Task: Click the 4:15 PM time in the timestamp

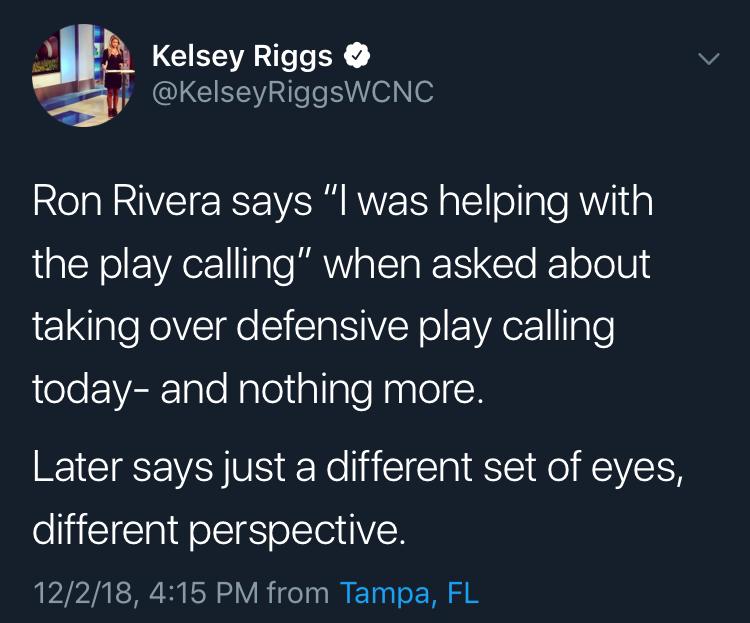Action: [x=204, y=593]
